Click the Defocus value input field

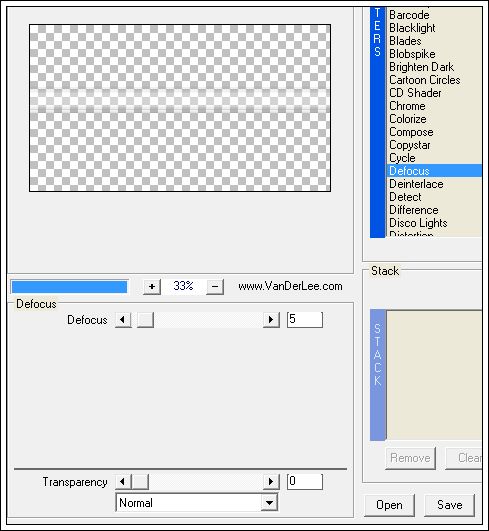305,320
